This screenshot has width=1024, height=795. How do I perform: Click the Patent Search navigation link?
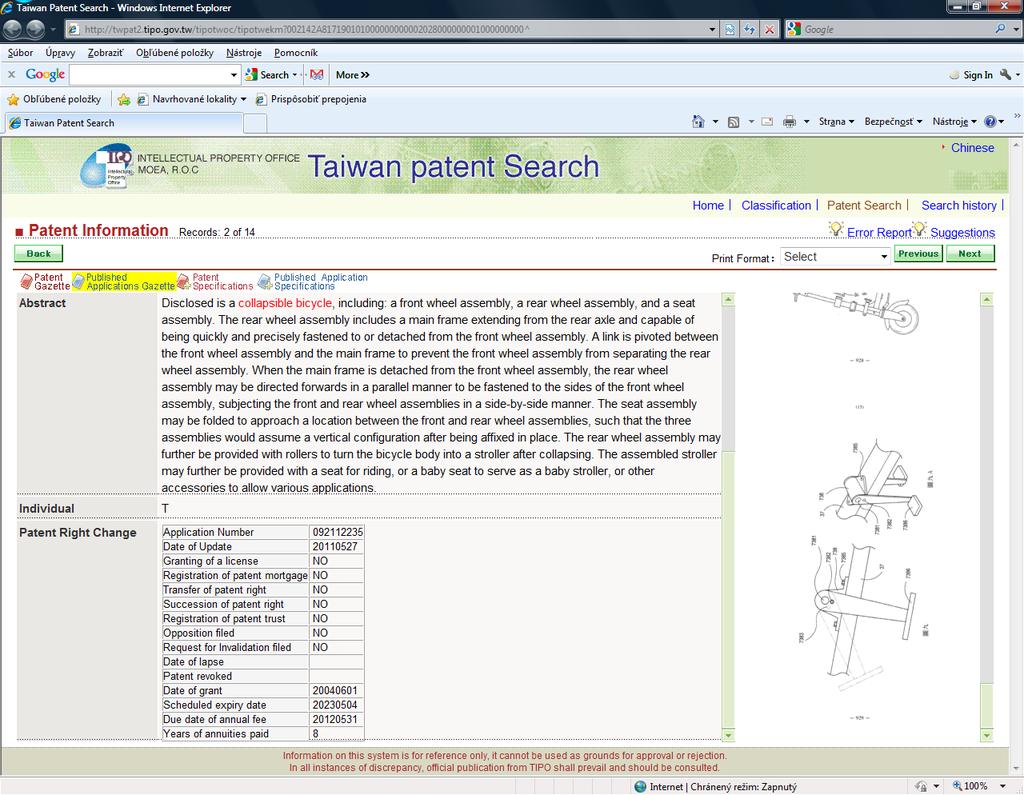(864, 205)
